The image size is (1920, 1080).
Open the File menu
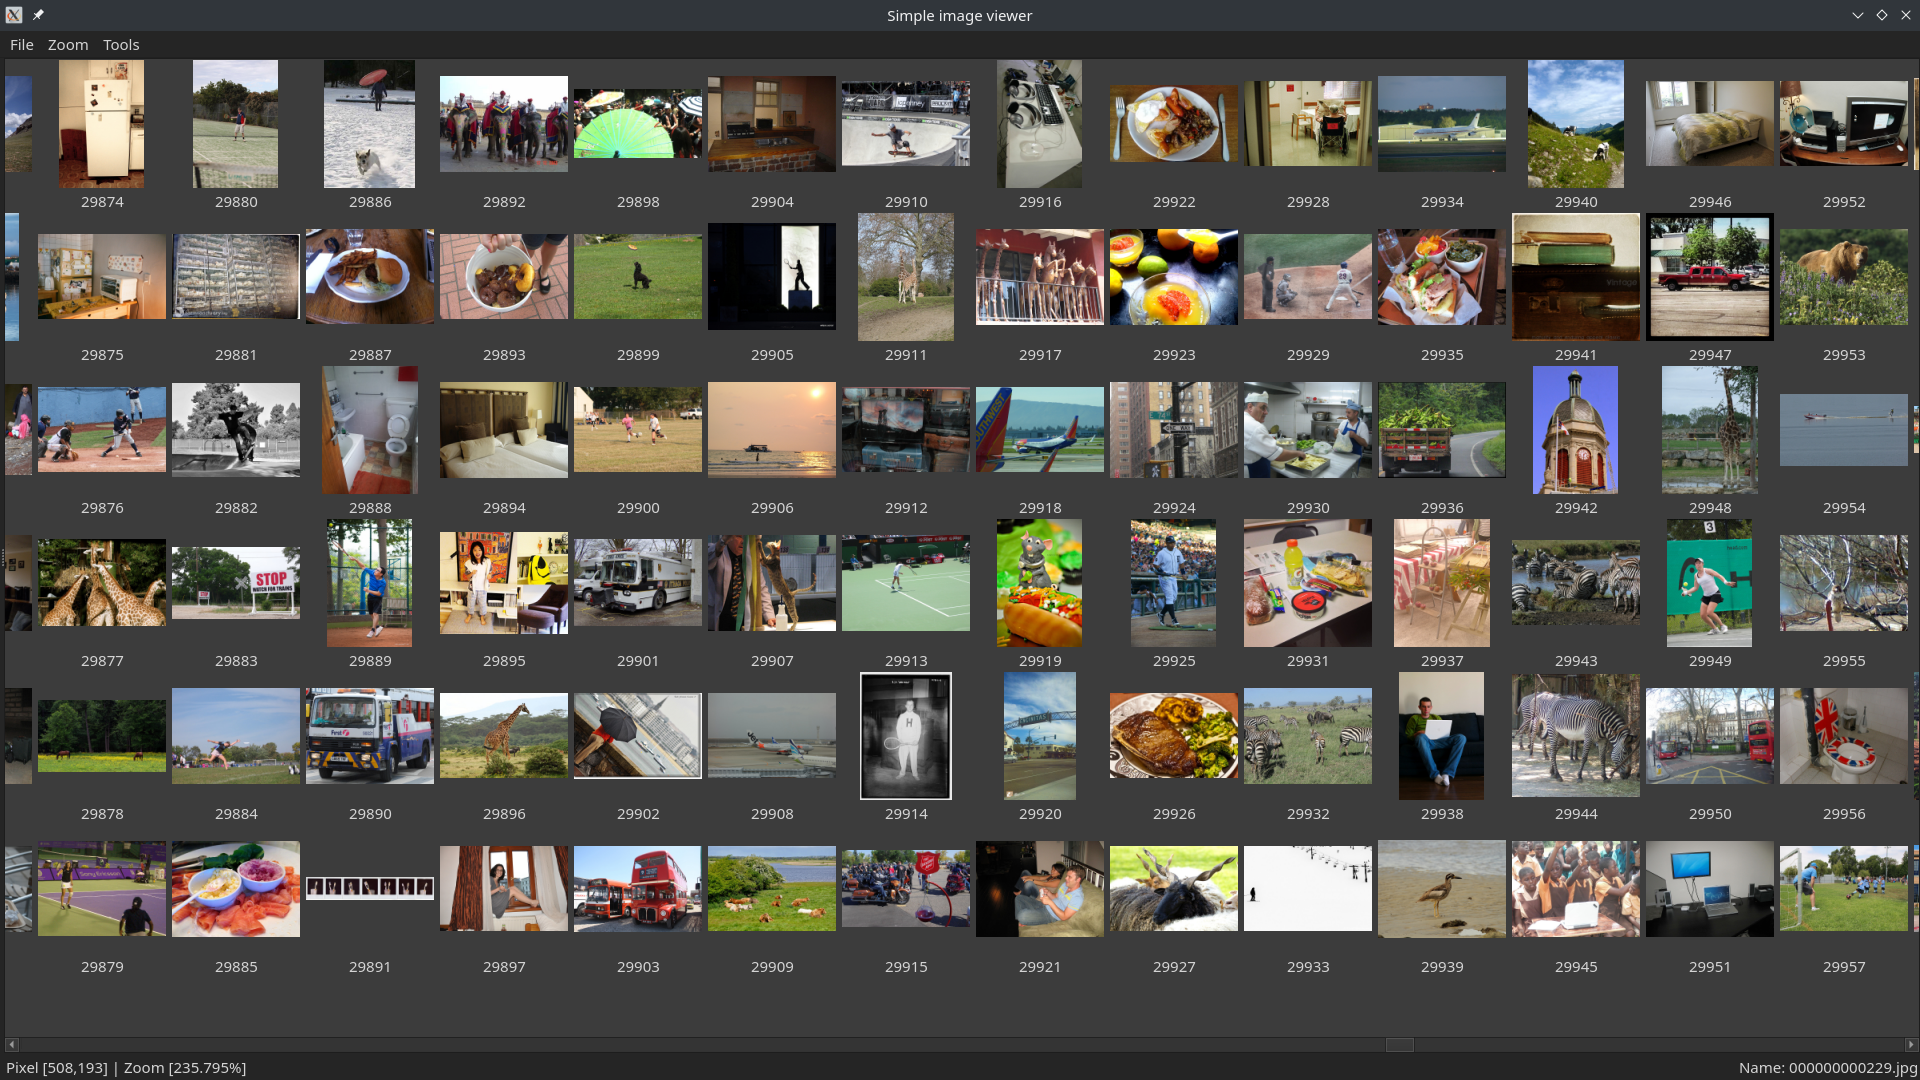21,45
